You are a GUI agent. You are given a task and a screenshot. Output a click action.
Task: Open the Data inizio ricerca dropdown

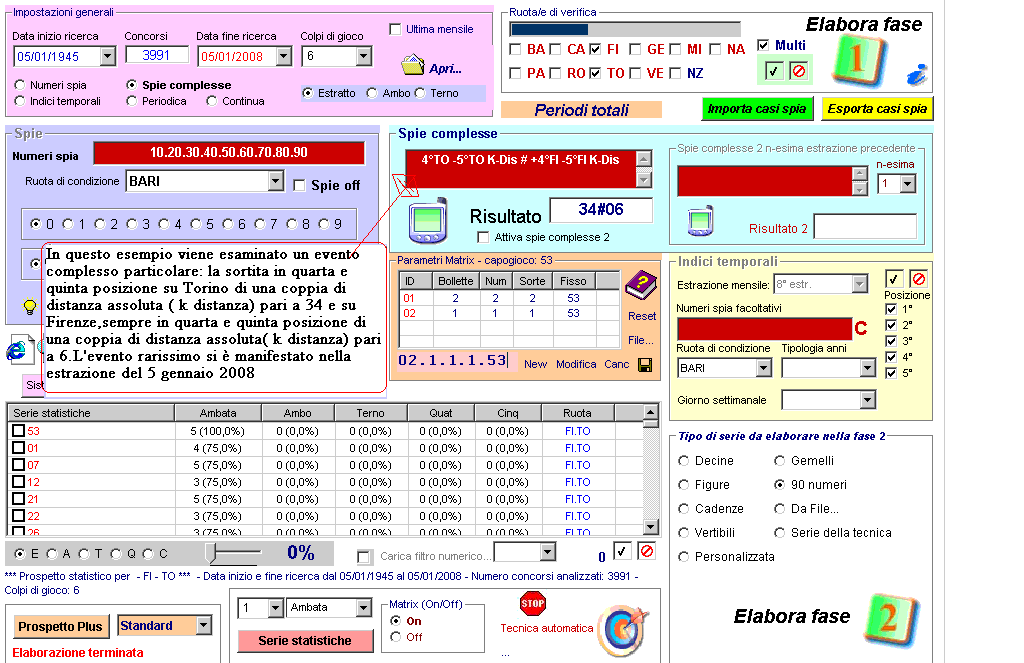[108, 57]
